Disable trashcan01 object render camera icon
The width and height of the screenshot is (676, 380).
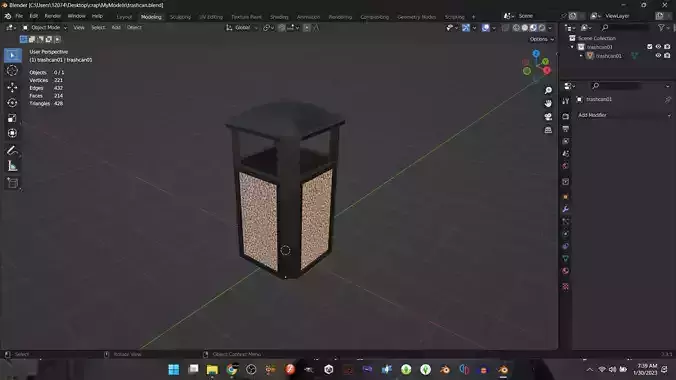coord(667,56)
